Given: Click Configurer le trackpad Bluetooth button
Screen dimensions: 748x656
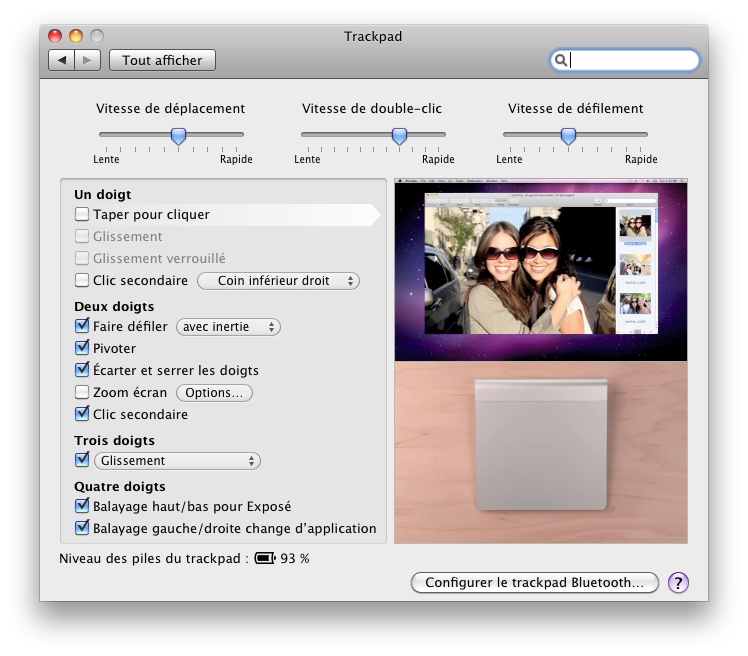Looking at the screenshot, I should pyautogui.click(x=534, y=582).
